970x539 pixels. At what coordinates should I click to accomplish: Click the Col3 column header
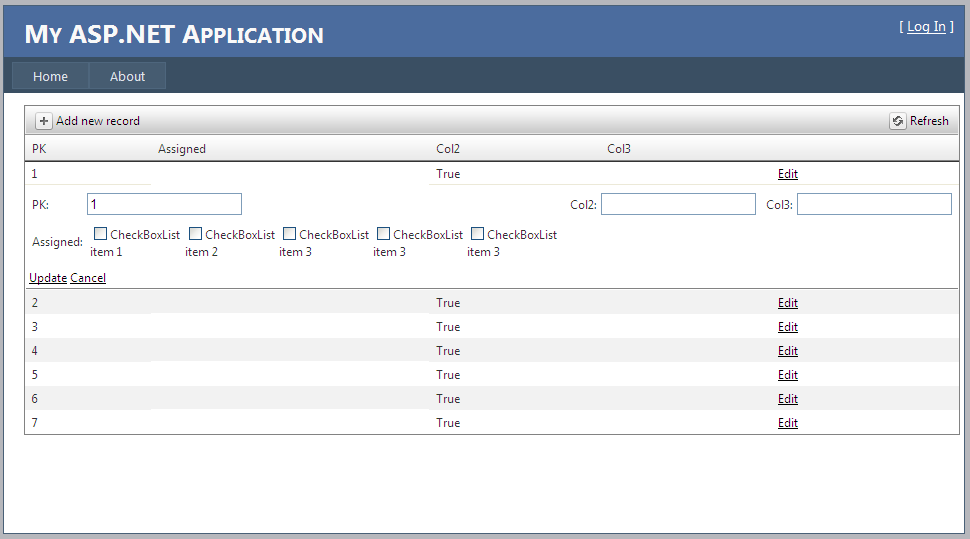pyautogui.click(x=619, y=149)
